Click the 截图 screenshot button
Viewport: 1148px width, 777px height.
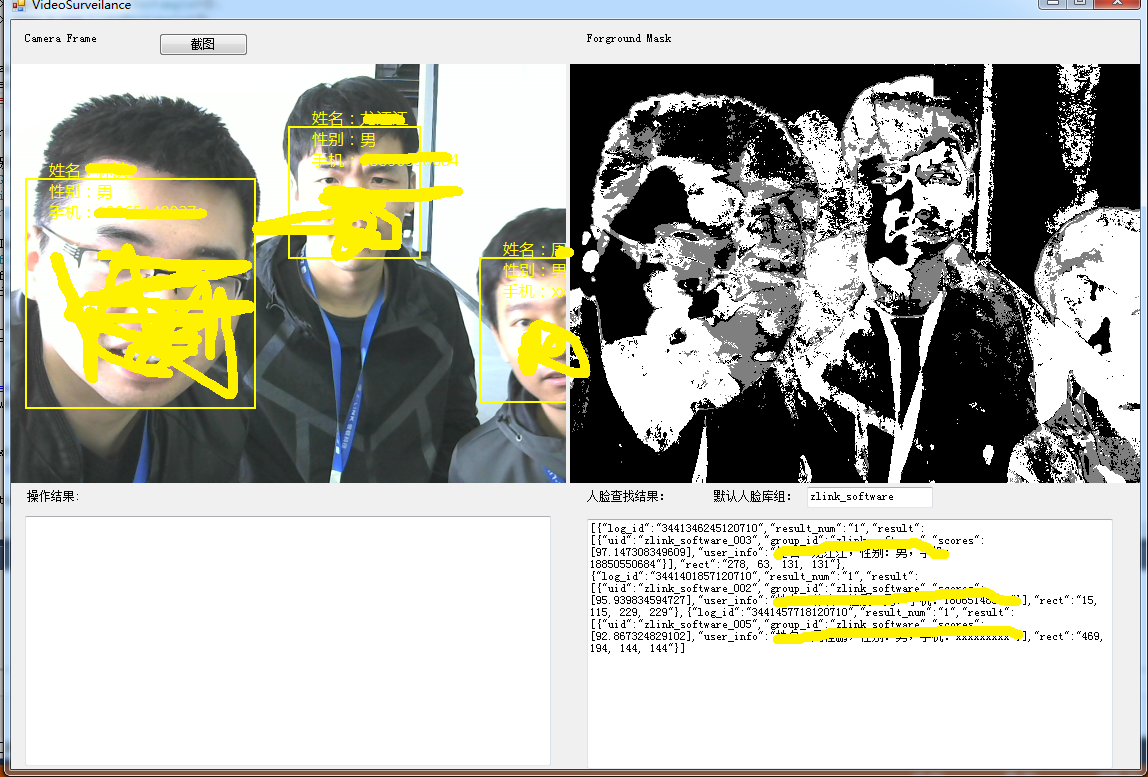coord(203,44)
